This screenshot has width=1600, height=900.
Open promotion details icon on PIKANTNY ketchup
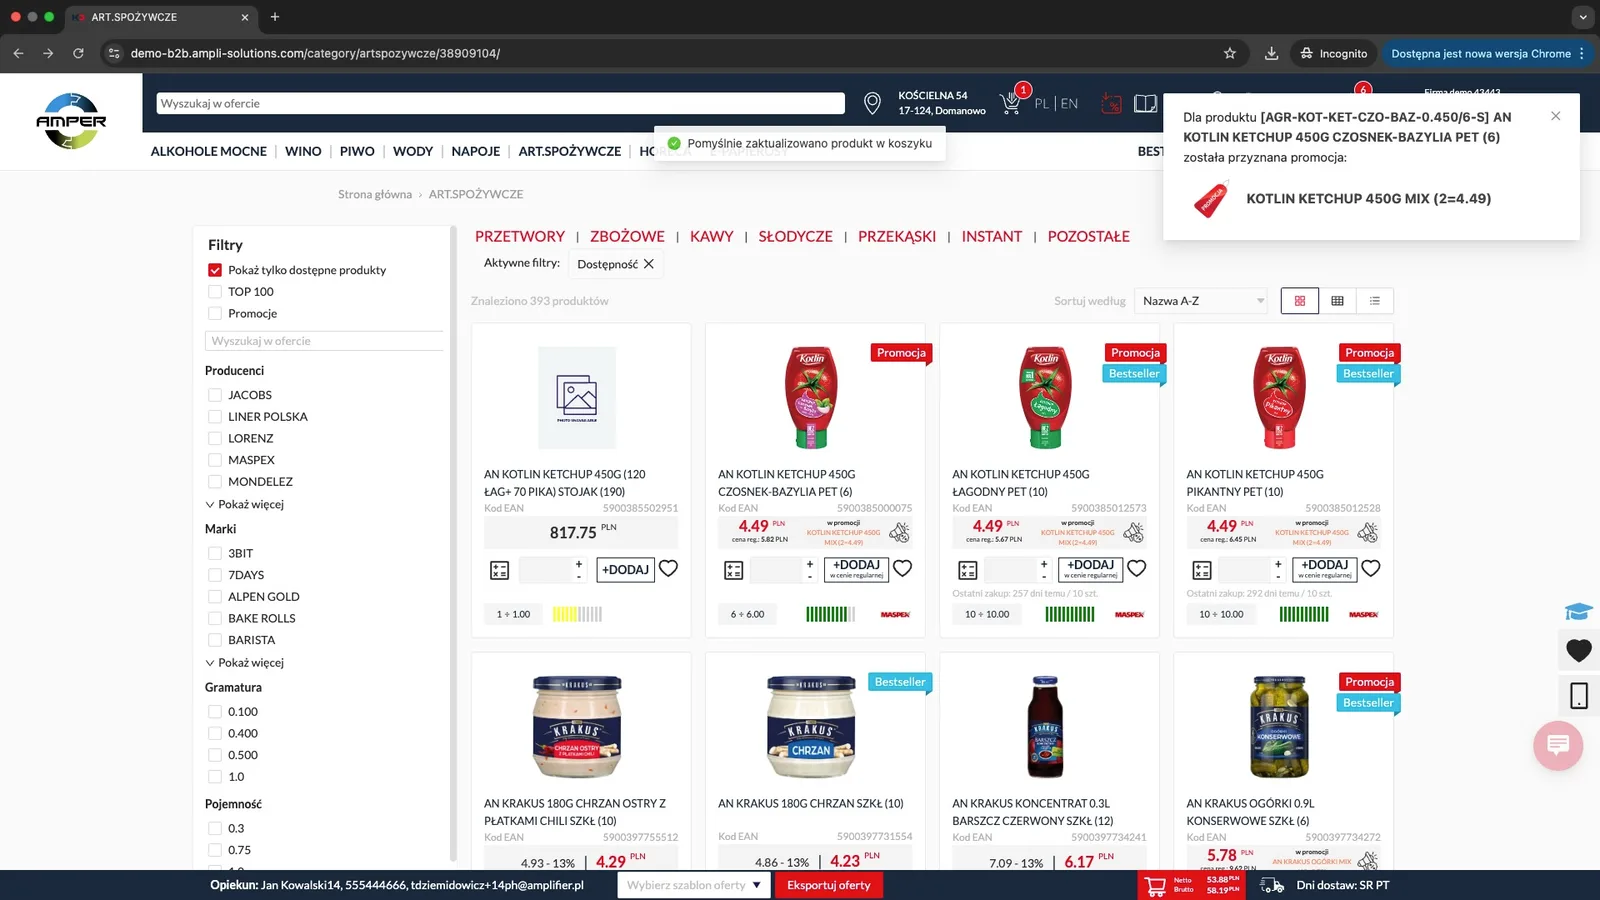point(1368,533)
